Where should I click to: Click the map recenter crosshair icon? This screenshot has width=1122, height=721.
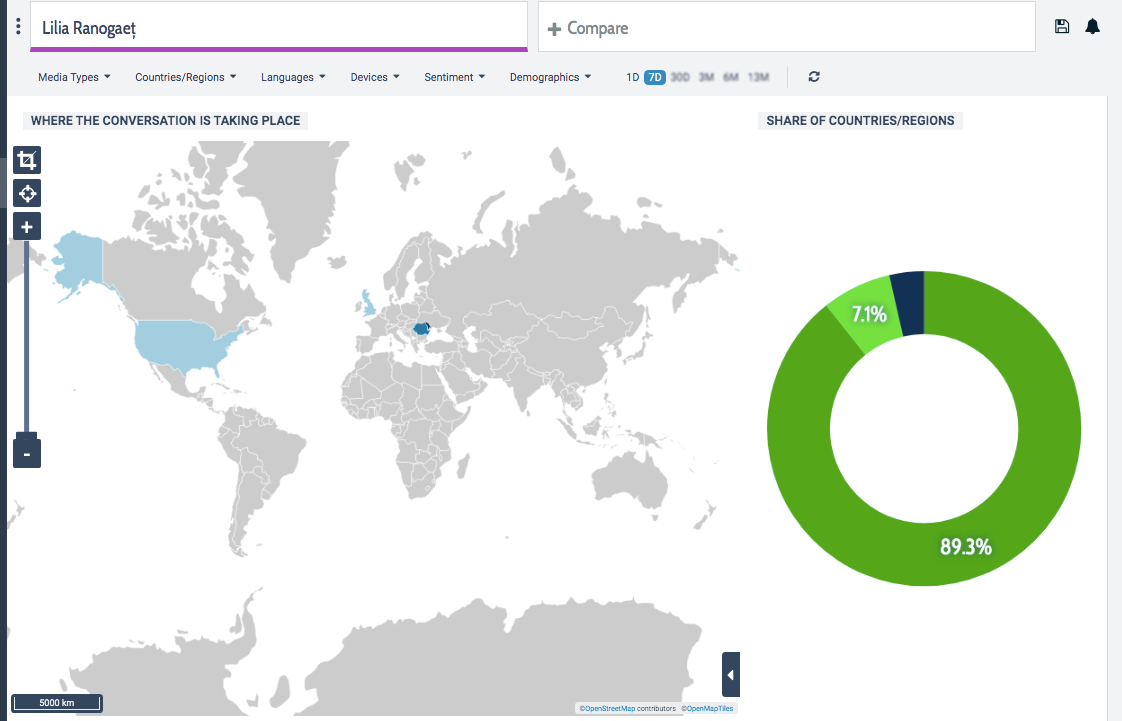click(27, 193)
